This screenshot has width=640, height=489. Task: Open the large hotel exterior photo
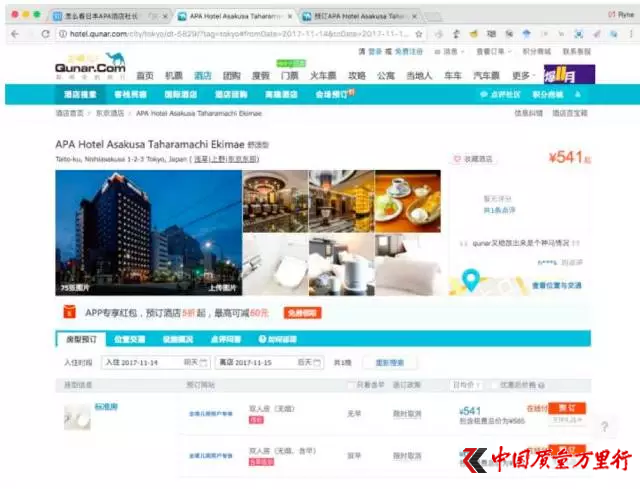click(x=149, y=233)
